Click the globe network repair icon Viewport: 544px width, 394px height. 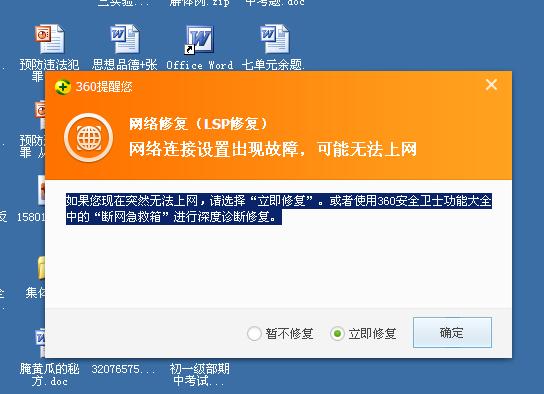(x=89, y=138)
